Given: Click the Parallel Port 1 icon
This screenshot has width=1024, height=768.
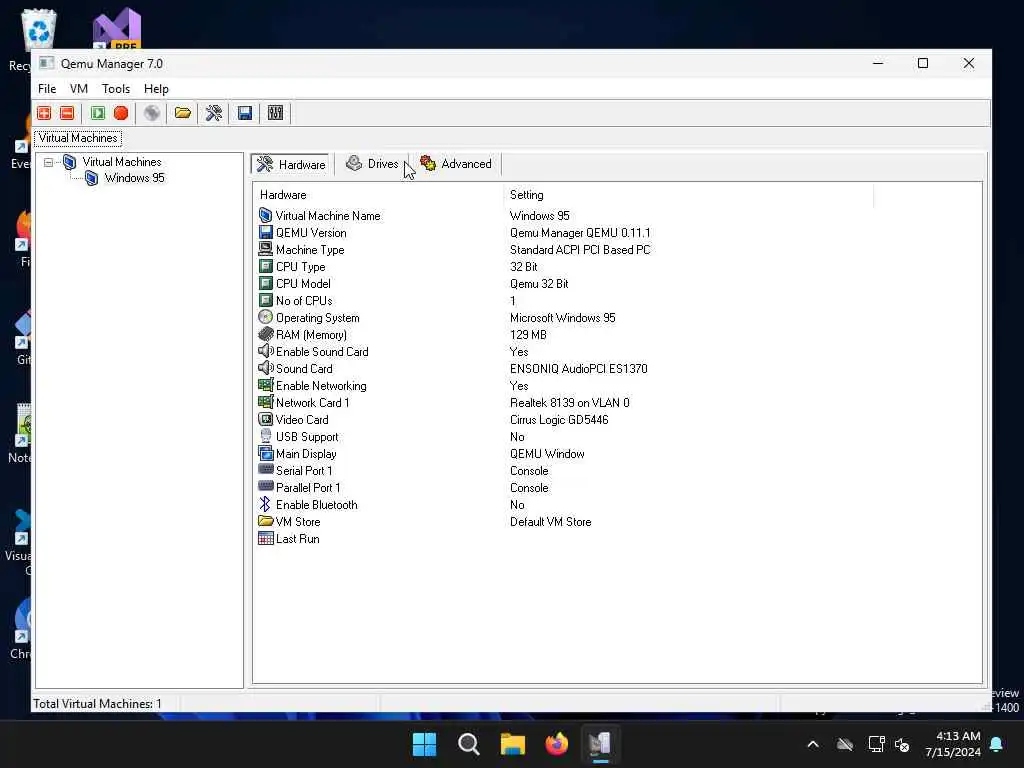Looking at the screenshot, I should point(265,487).
